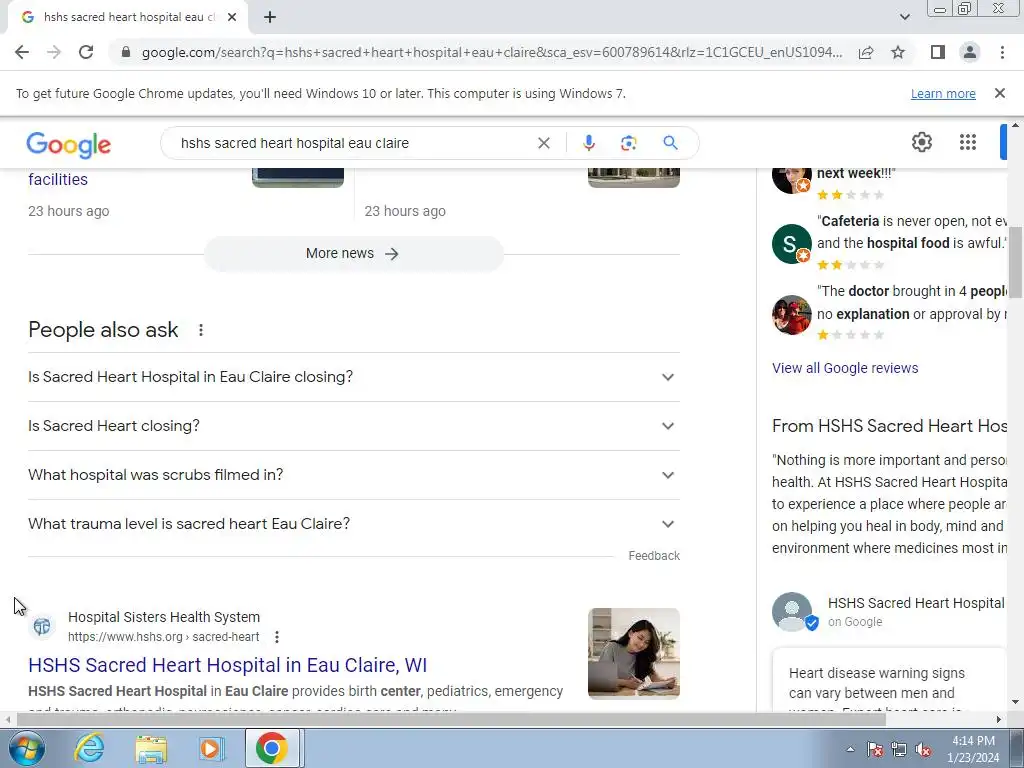Open Google apps grid

(968, 142)
